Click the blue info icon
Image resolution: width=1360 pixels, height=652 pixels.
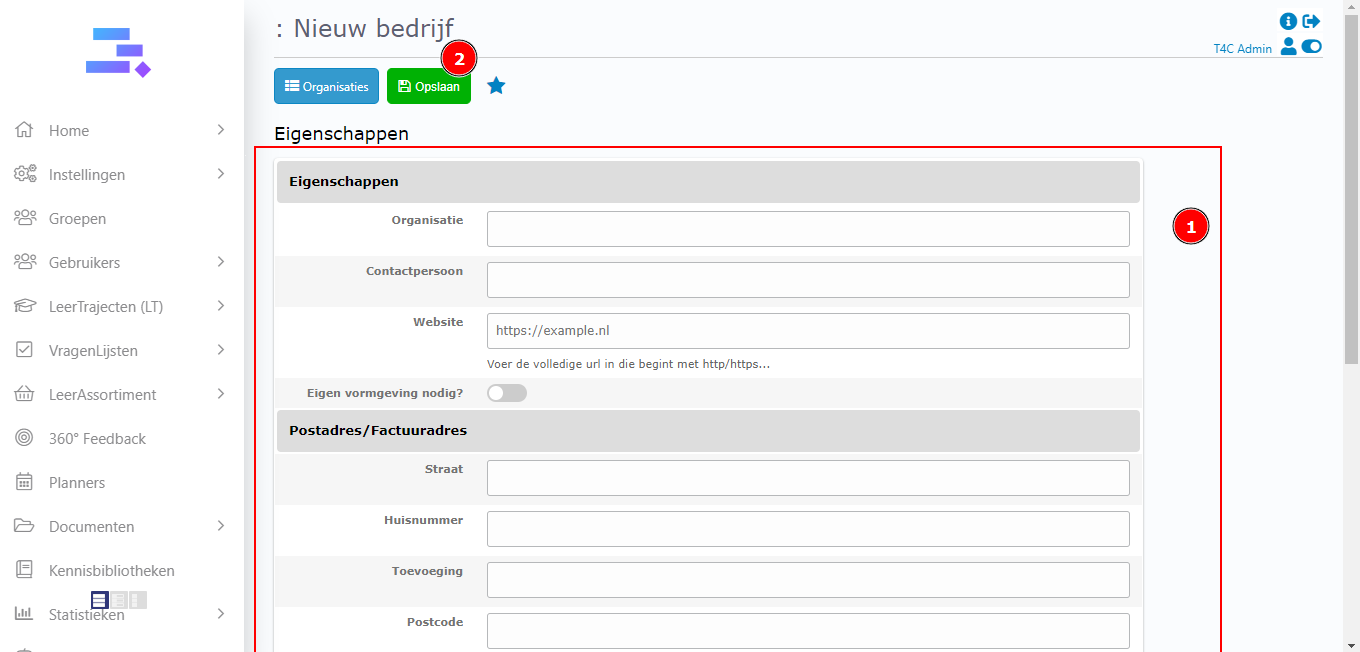coord(1288,21)
